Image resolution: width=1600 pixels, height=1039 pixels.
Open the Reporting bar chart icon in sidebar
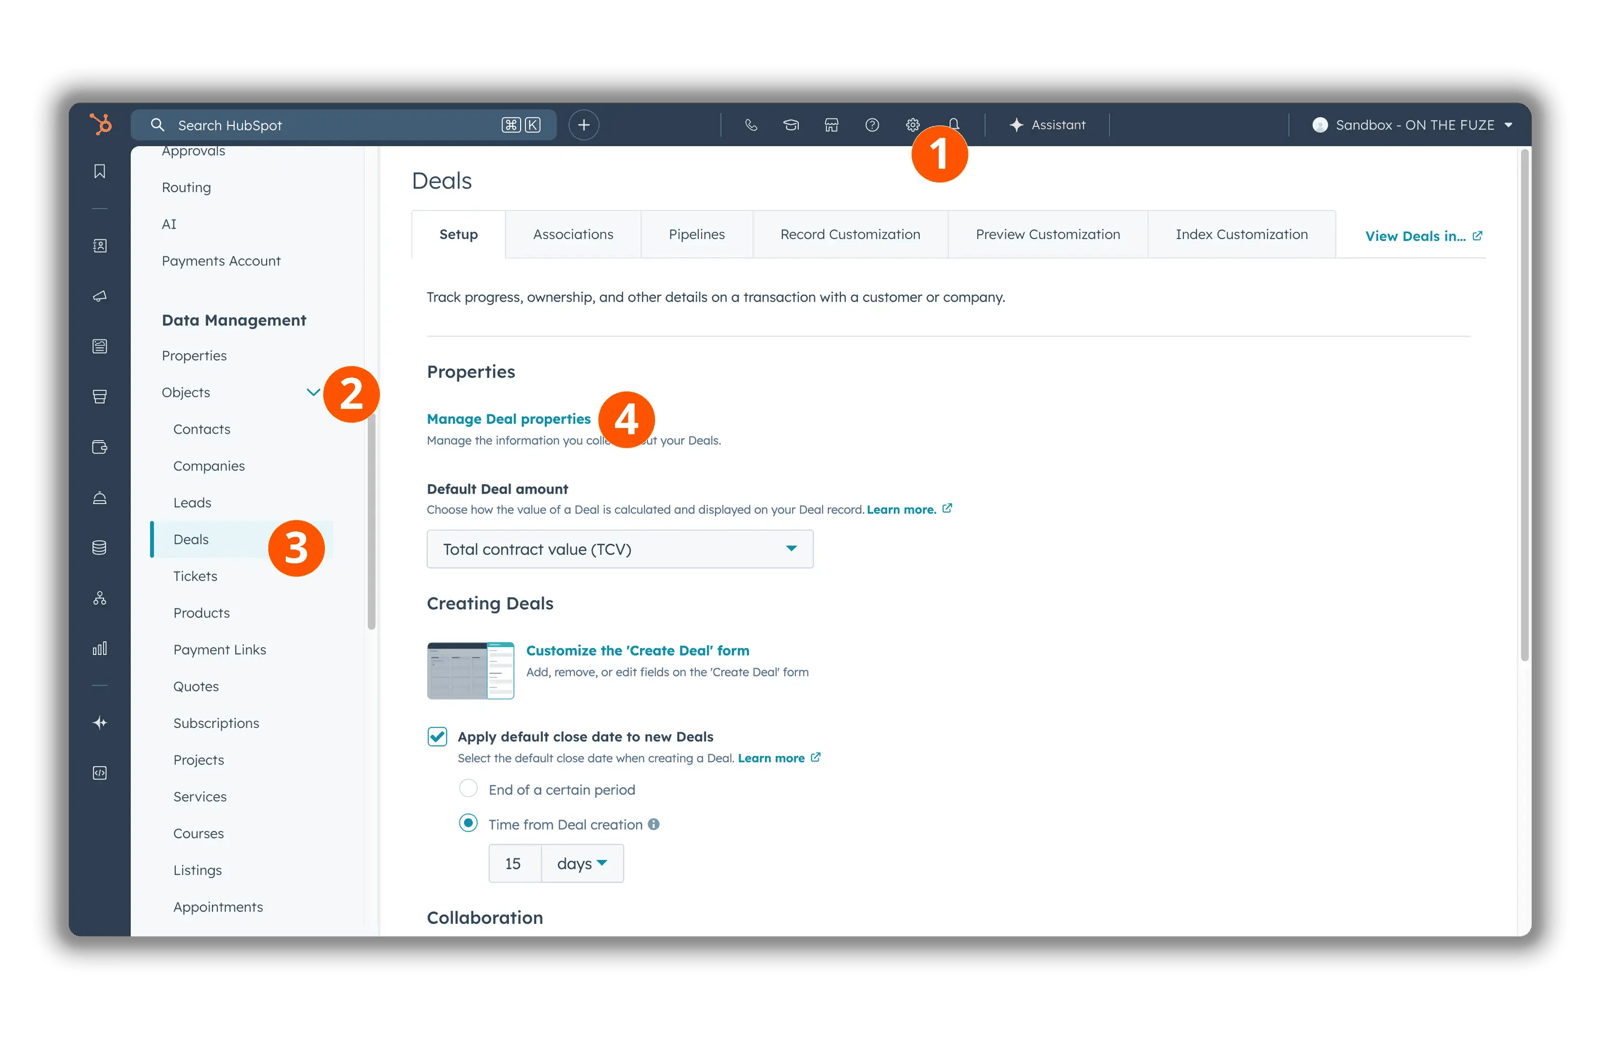pos(100,648)
